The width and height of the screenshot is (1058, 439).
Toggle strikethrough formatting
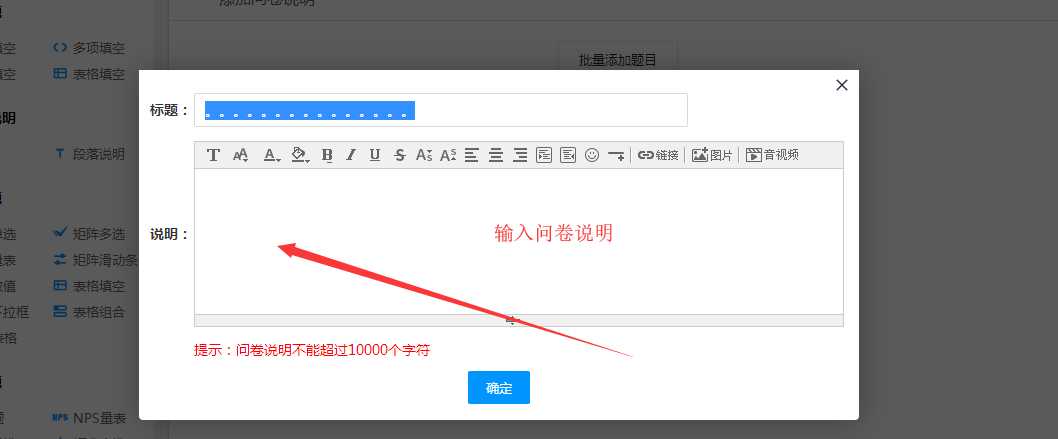[399, 155]
